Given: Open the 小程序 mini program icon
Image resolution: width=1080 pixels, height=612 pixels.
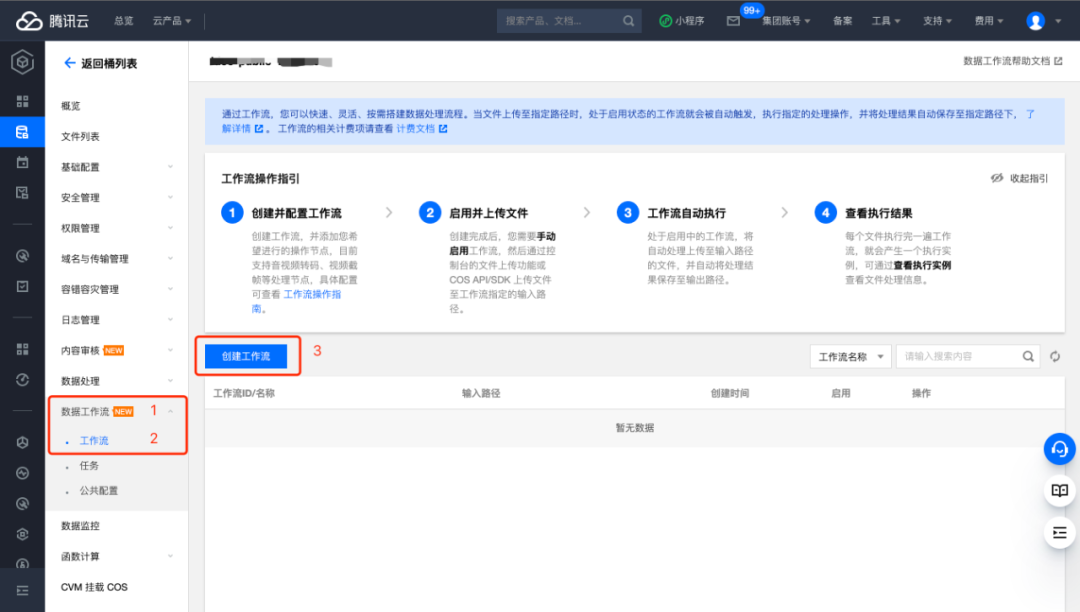Looking at the screenshot, I should click(665, 21).
